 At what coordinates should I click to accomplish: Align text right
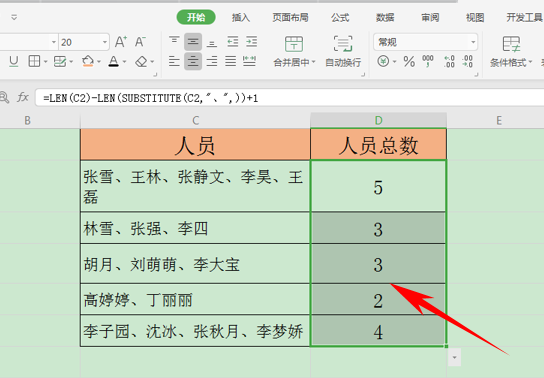tap(212, 61)
